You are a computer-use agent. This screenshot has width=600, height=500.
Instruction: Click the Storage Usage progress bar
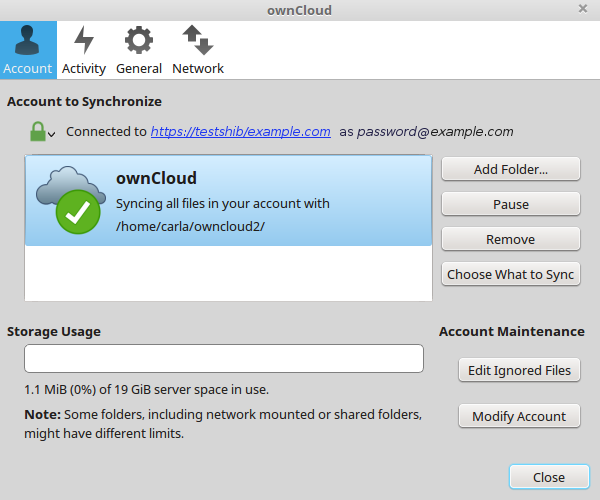pyautogui.click(x=224, y=358)
